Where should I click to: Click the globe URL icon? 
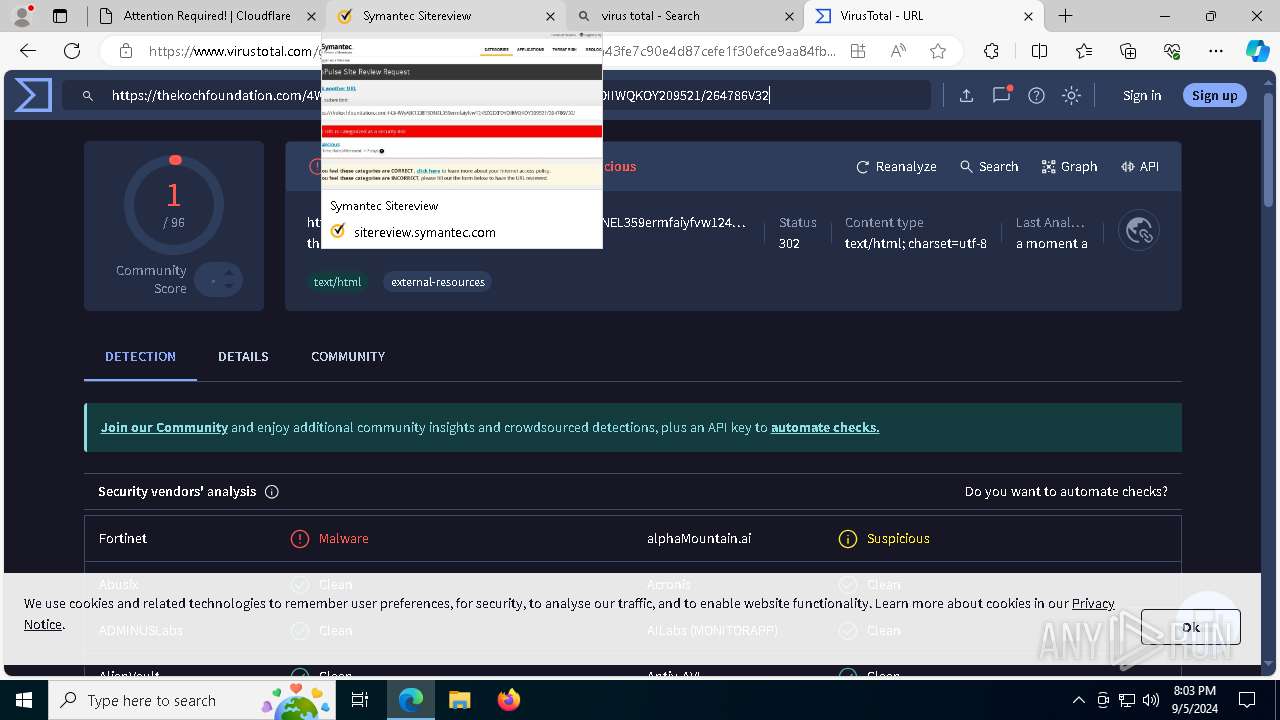pos(1139,231)
